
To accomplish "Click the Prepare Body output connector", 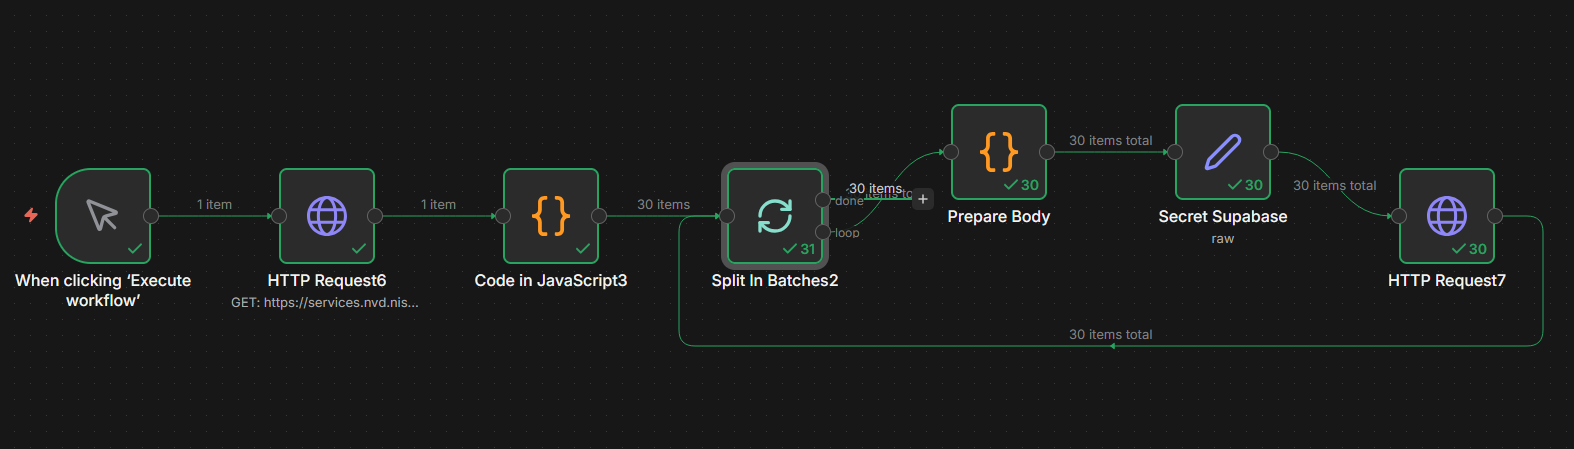I will point(1047,152).
